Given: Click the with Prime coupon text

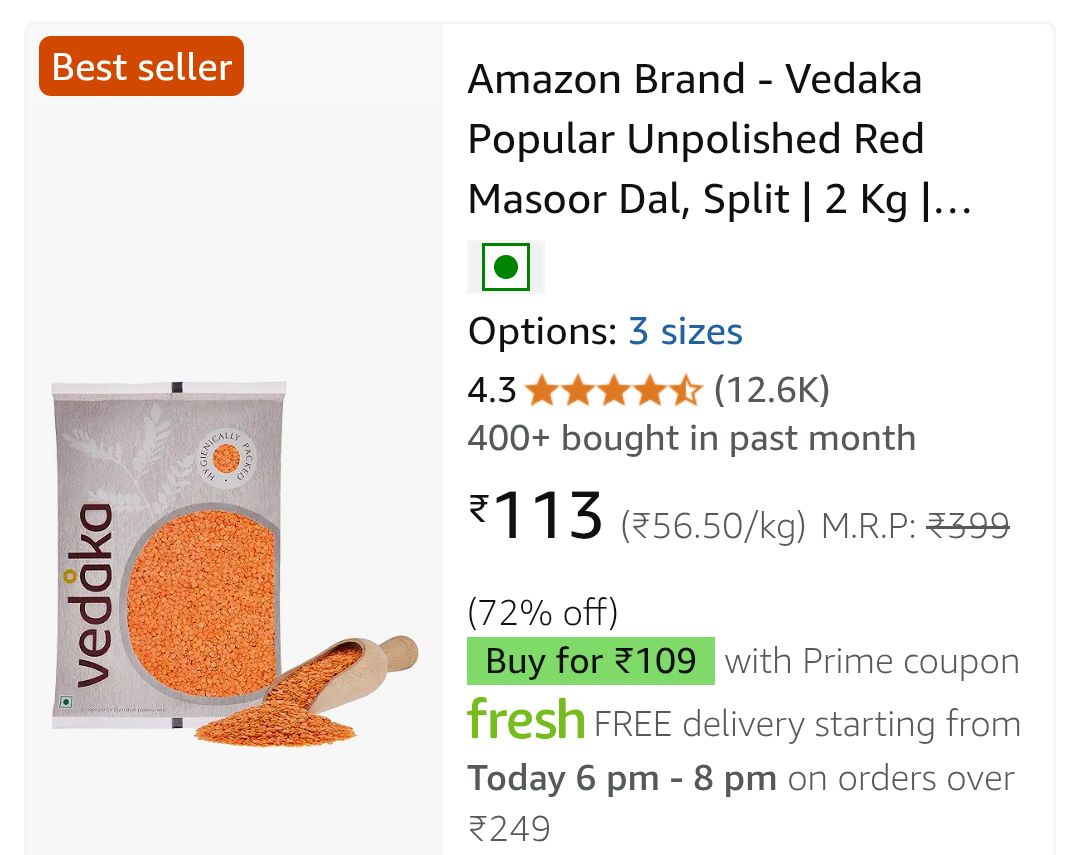Looking at the screenshot, I should 872,661.
